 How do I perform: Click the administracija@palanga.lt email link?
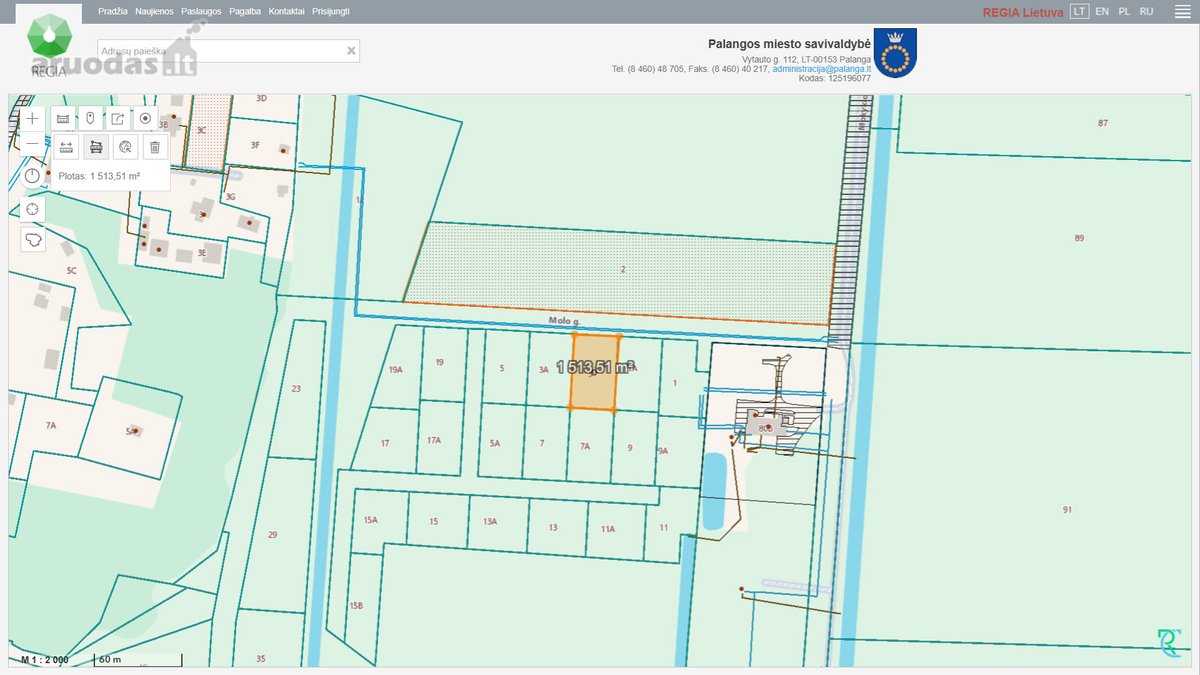821,69
